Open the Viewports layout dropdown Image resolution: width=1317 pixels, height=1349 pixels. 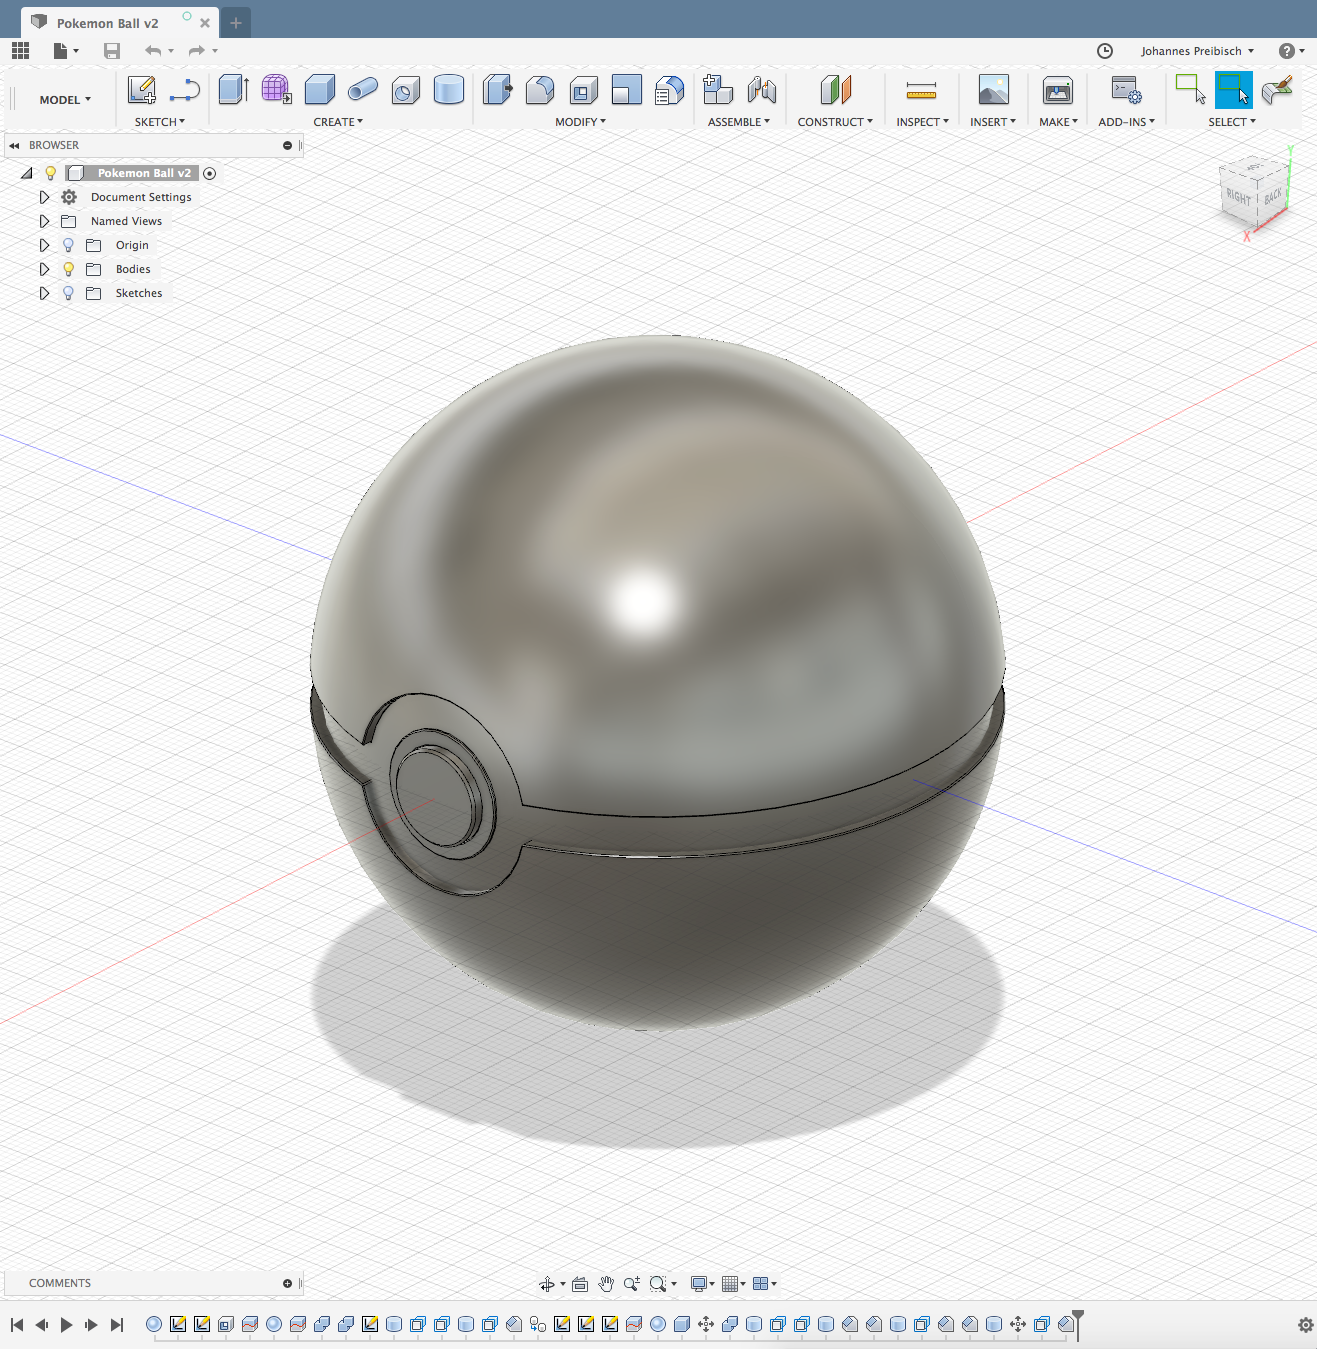tap(765, 1284)
